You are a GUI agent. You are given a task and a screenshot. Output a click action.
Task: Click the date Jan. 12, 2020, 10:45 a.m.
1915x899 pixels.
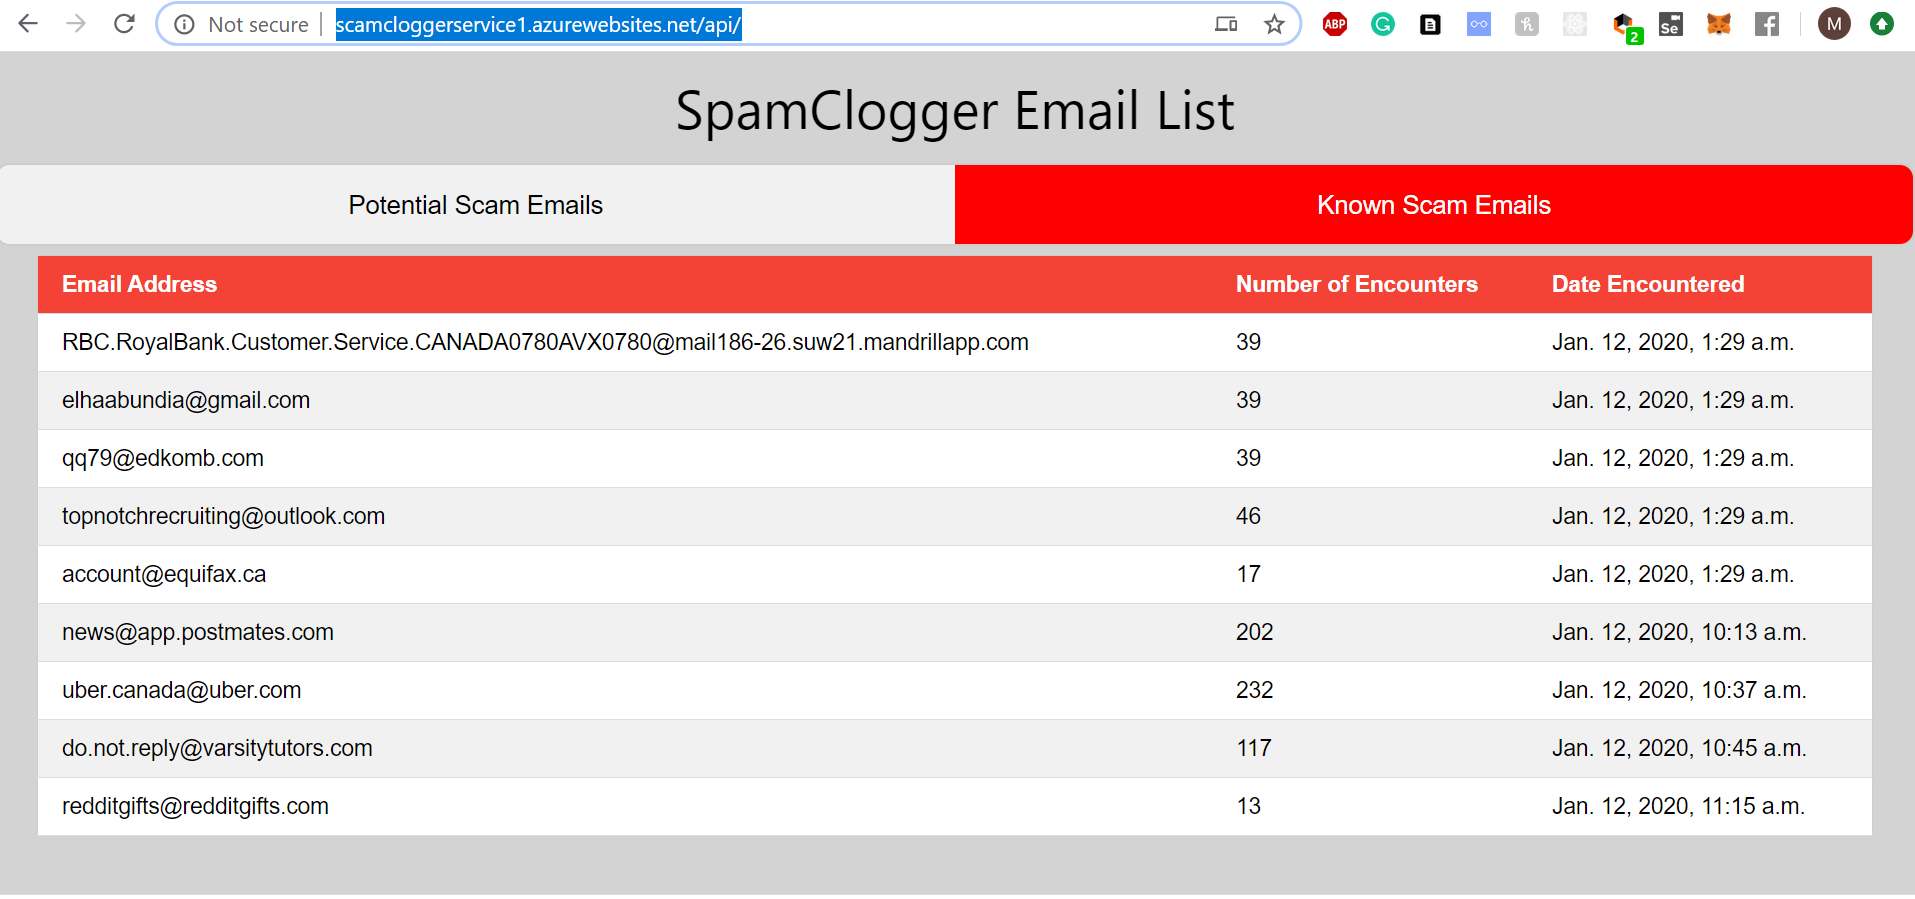(1679, 748)
